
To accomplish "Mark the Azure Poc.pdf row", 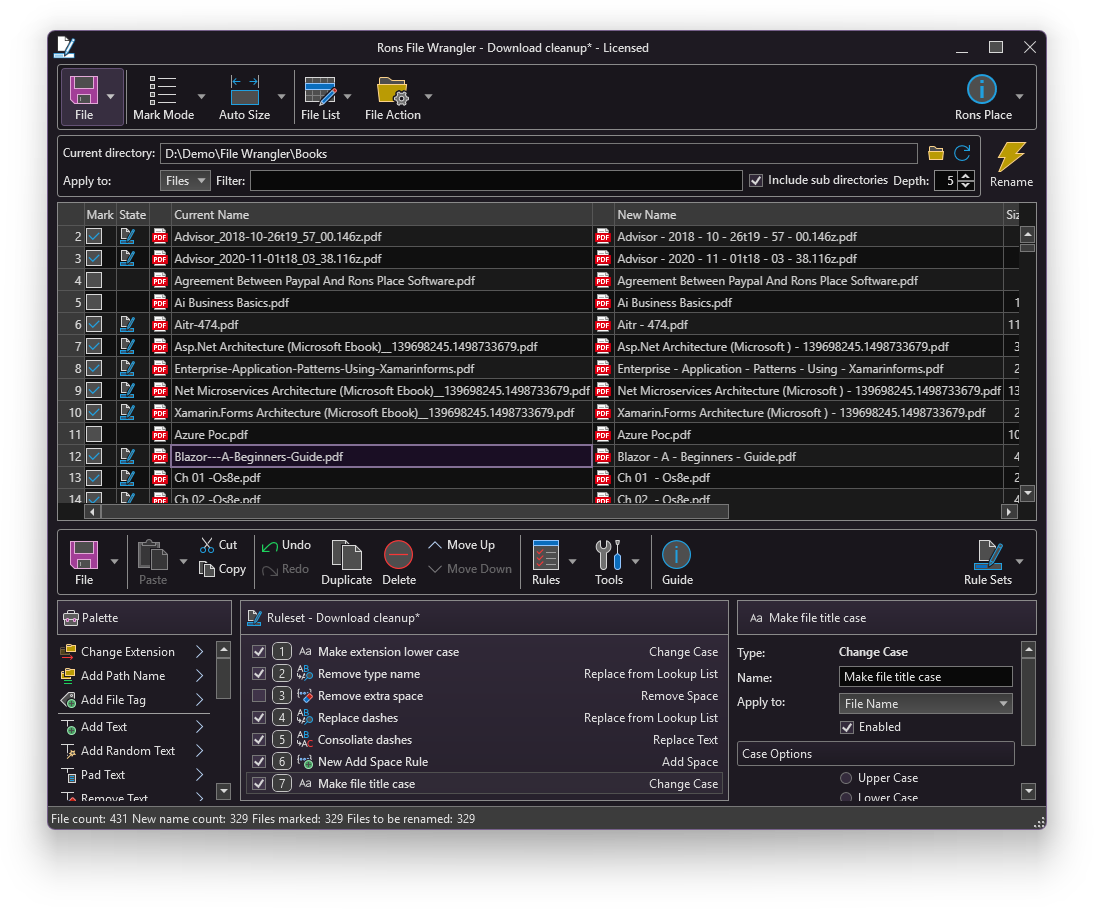I will [x=94, y=435].
